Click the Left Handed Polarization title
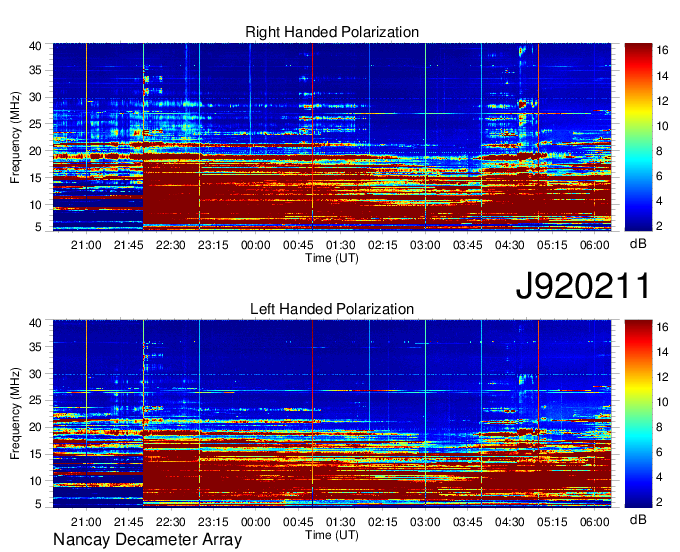This screenshot has height=552, width=680. pyautogui.click(x=332, y=309)
